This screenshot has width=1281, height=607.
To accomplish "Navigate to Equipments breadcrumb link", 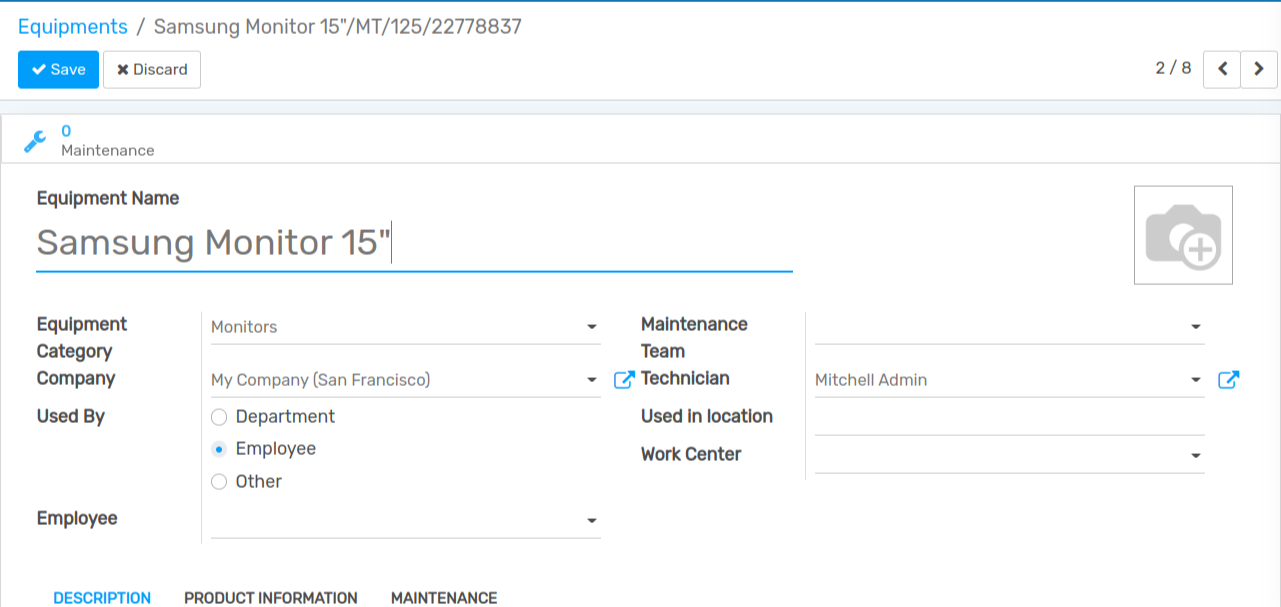I will (73, 27).
